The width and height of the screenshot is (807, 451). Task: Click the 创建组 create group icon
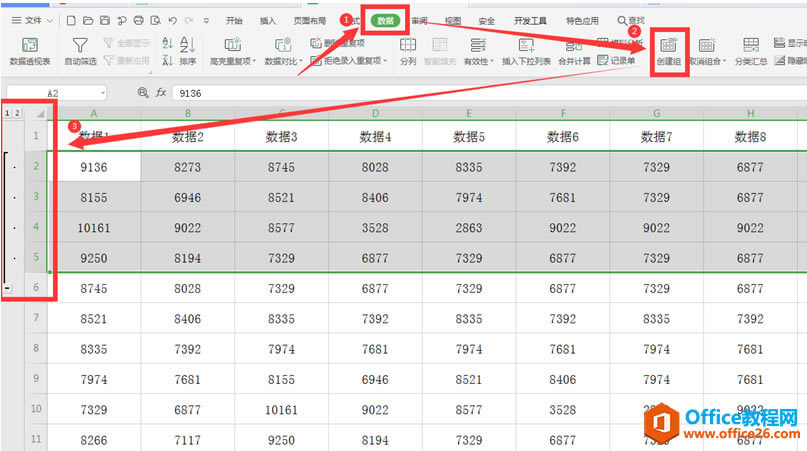click(669, 45)
